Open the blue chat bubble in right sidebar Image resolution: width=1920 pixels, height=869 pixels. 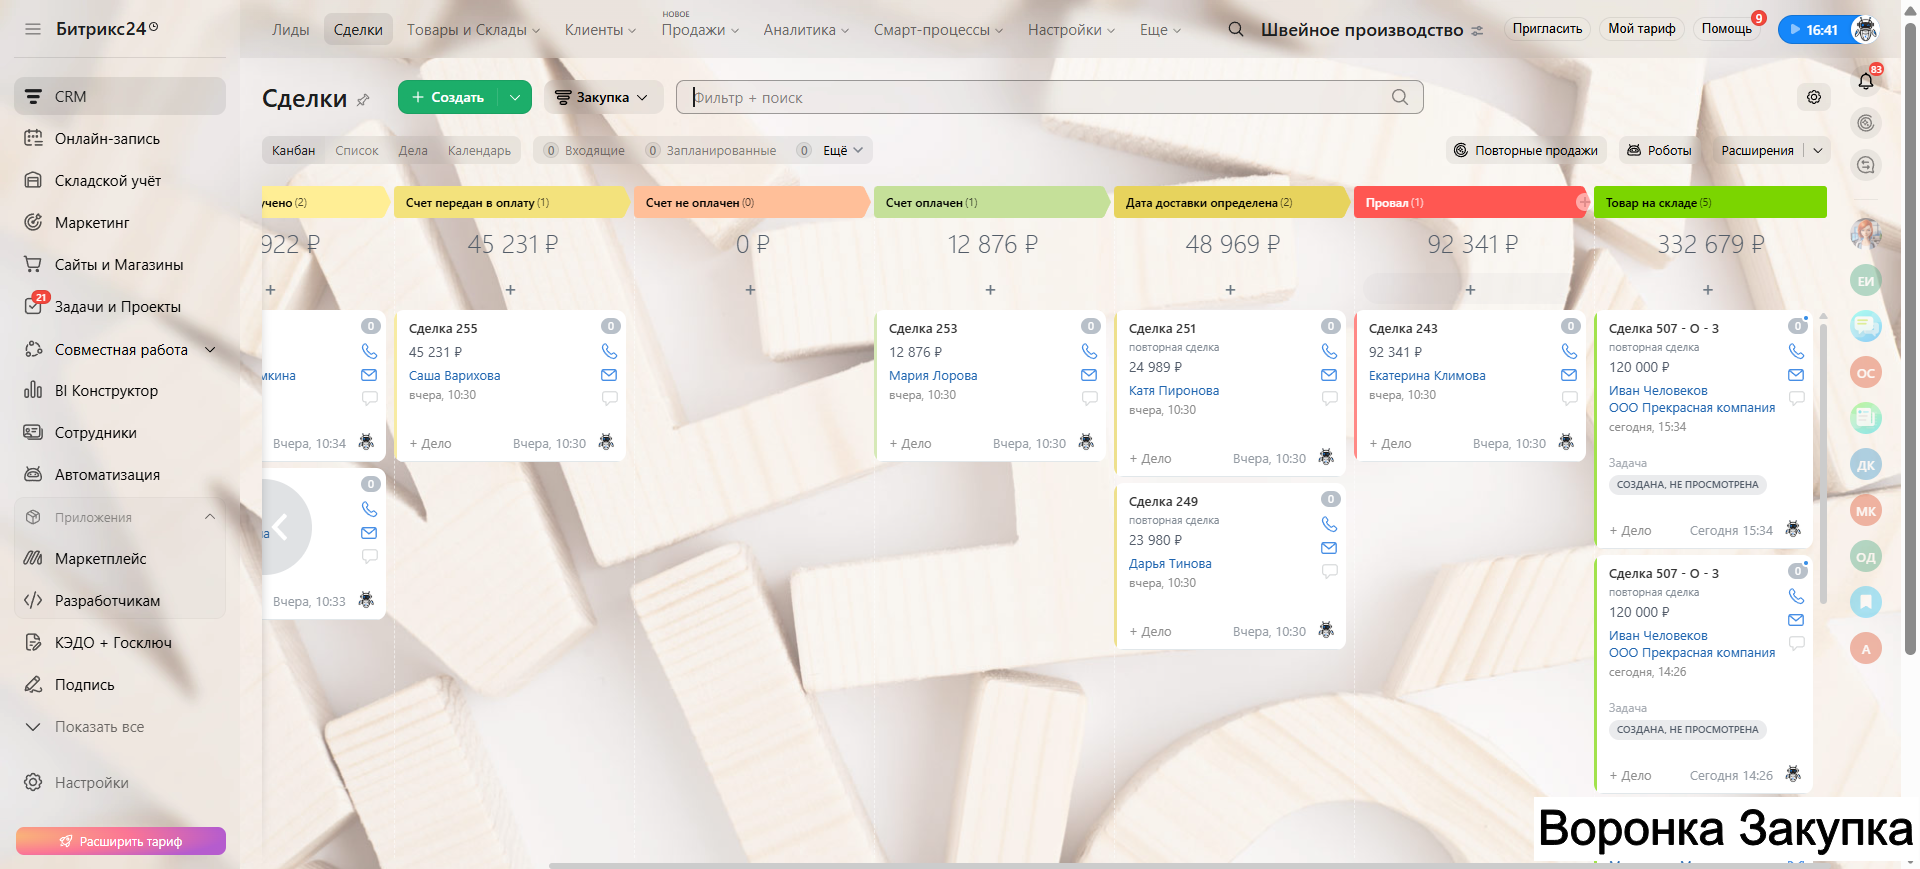1866,326
